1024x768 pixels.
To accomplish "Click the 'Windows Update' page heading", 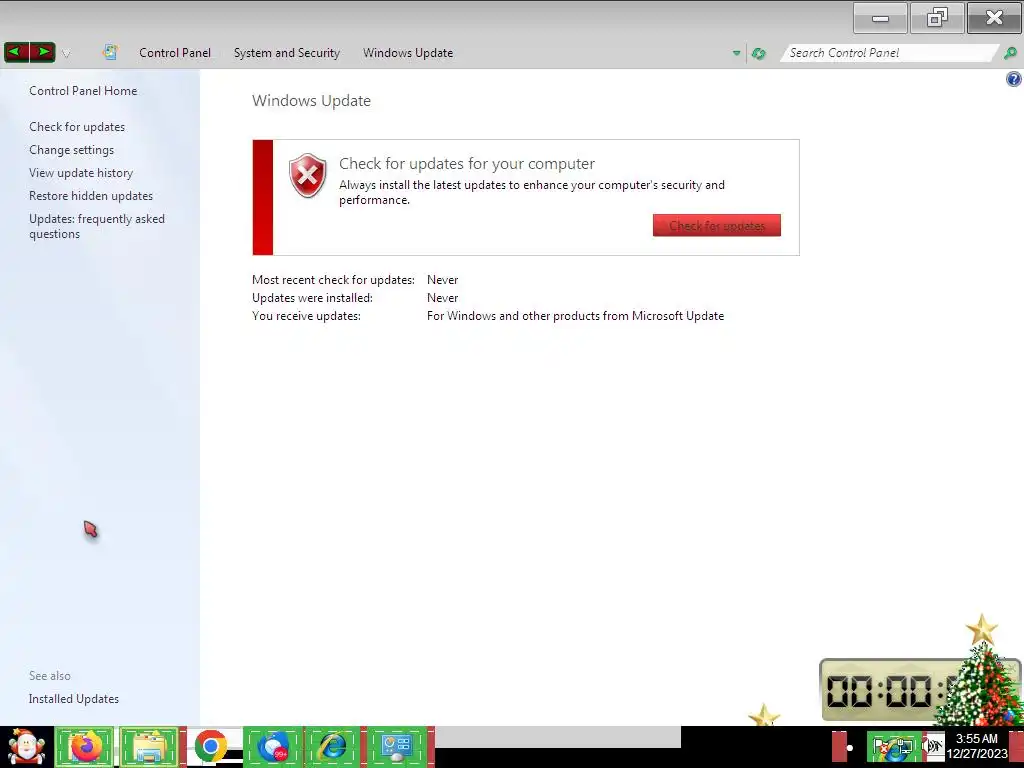I will (x=312, y=101).
